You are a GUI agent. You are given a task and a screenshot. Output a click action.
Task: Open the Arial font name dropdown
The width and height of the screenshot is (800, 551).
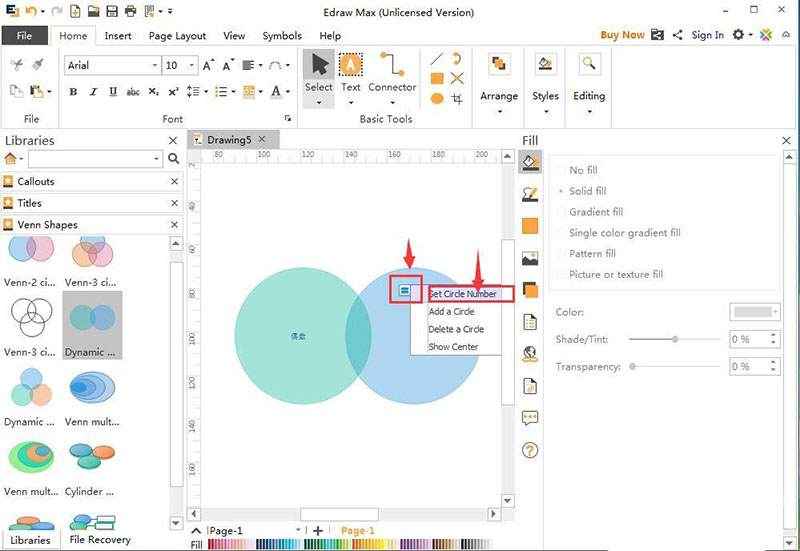coord(154,66)
